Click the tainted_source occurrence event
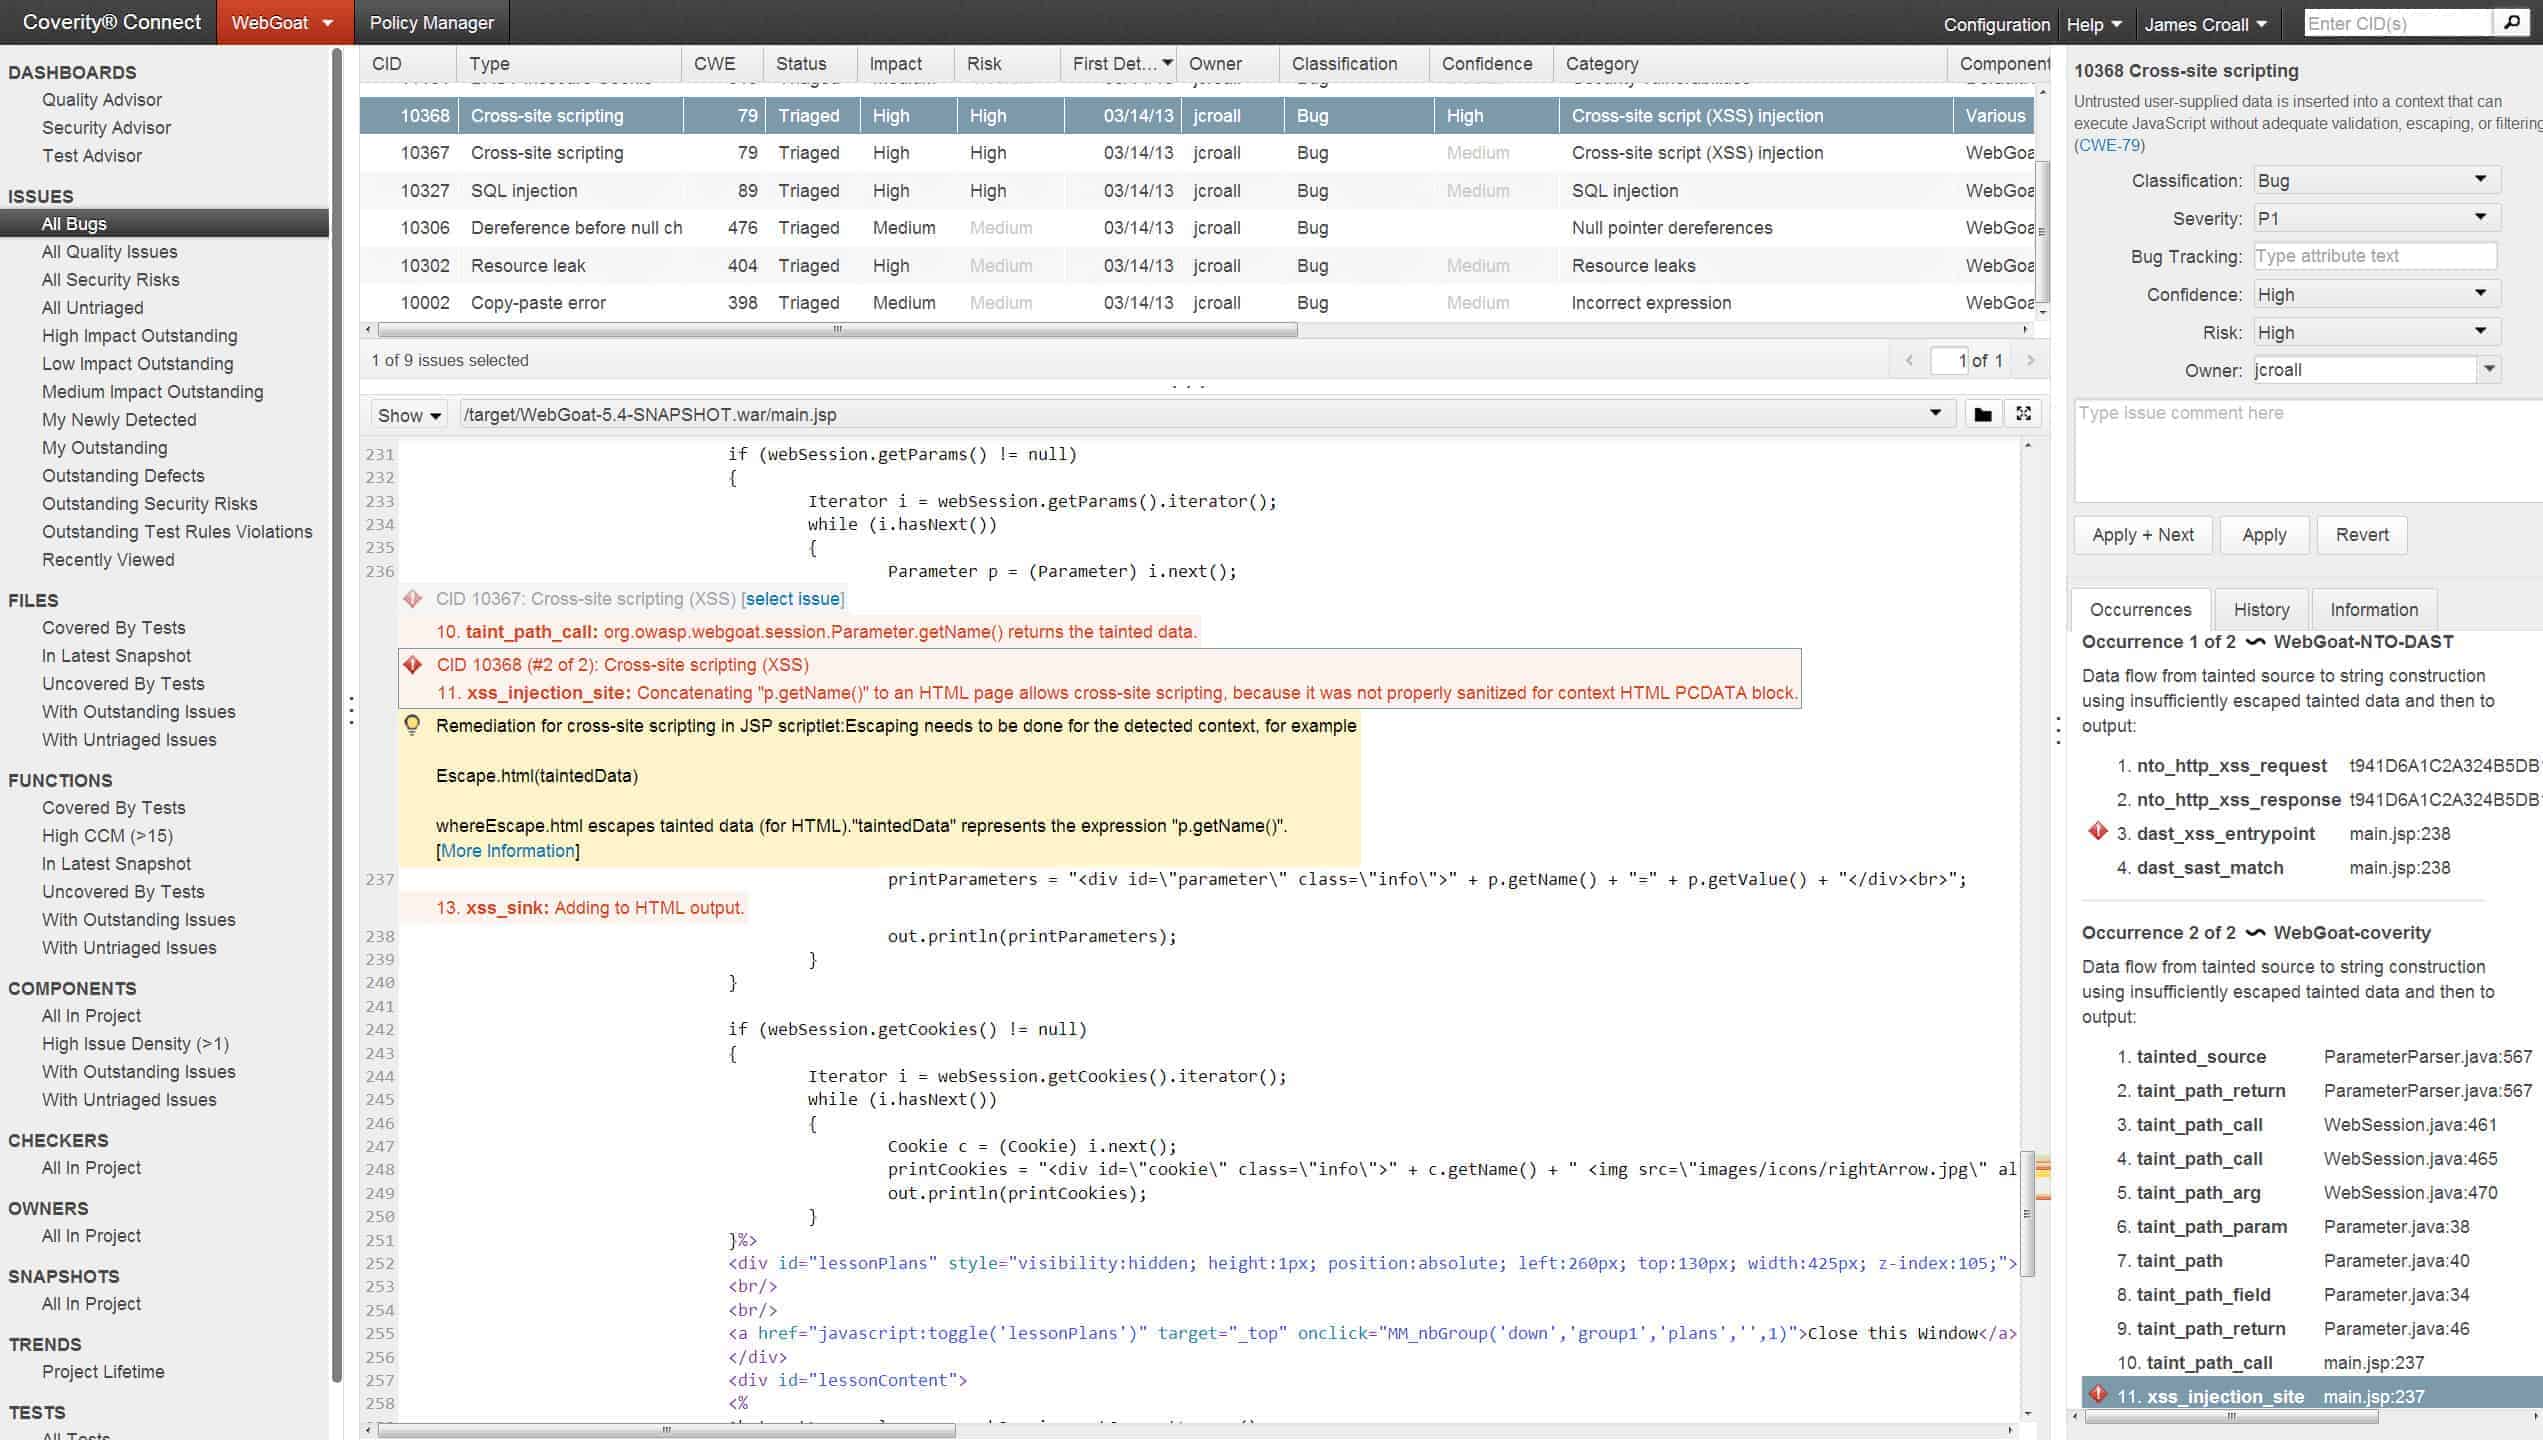 [x=2201, y=1056]
